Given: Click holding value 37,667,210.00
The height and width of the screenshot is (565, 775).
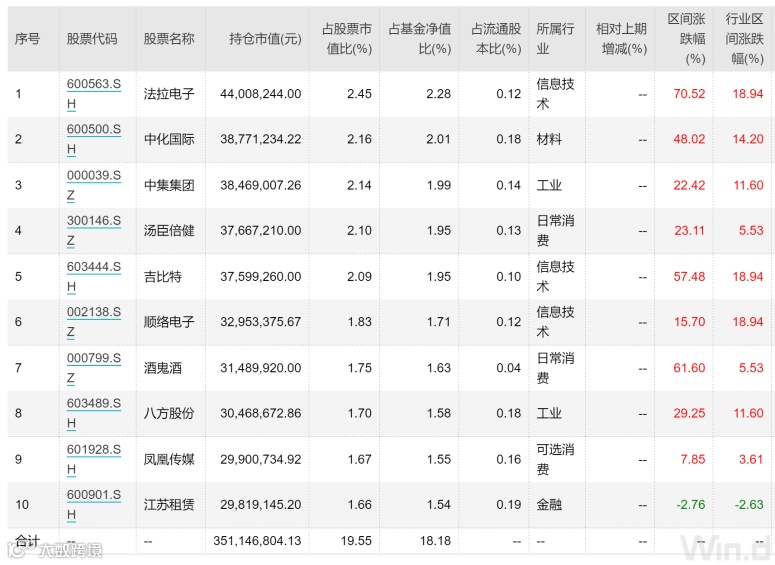Looking at the screenshot, I should point(260,231).
